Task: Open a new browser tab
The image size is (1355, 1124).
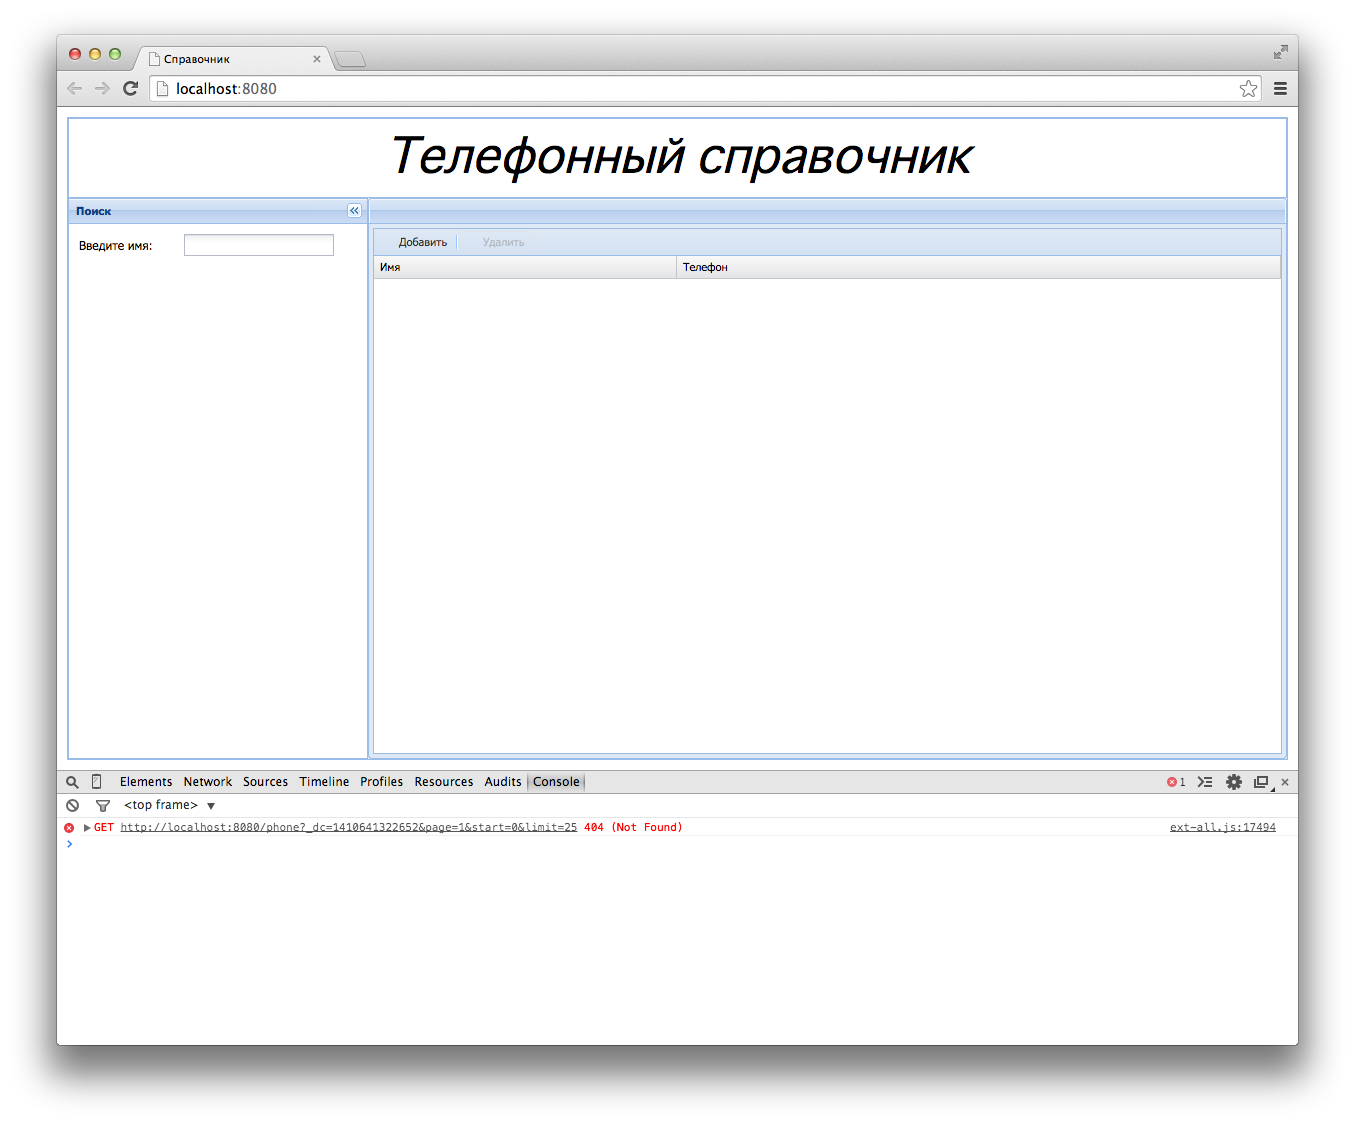Action: pos(350,60)
